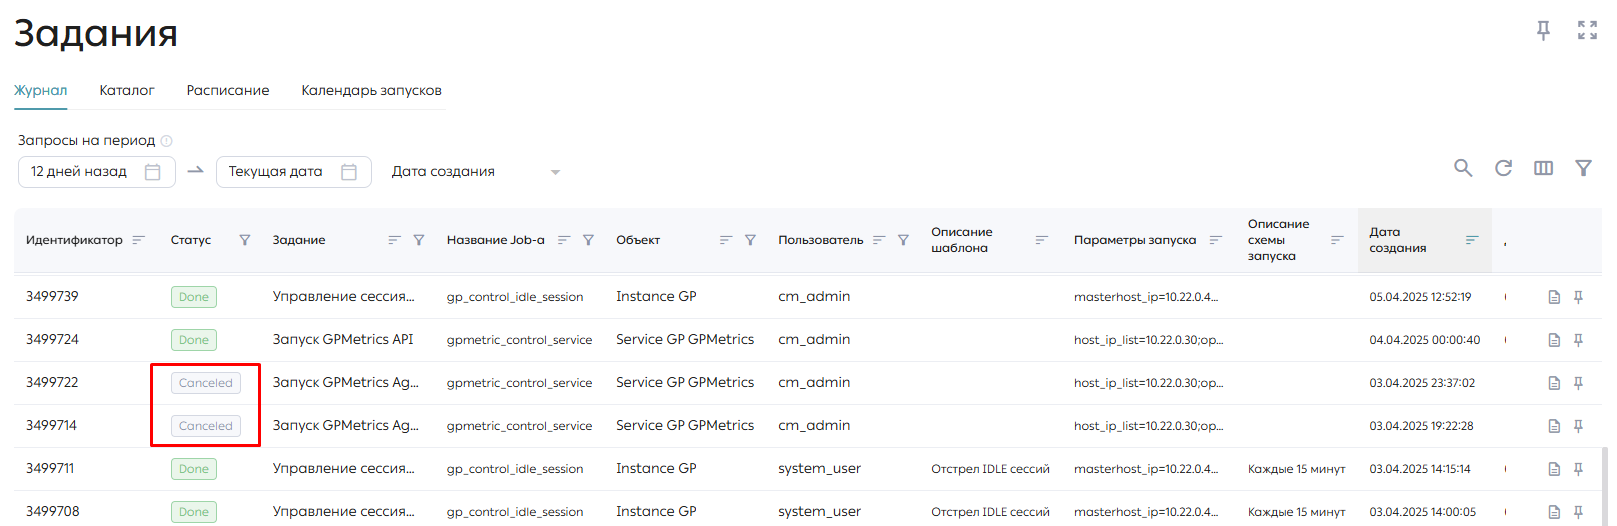Toggle sorting on Дата создания column
The height and width of the screenshot is (526, 1617).
(x=1472, y=240)
